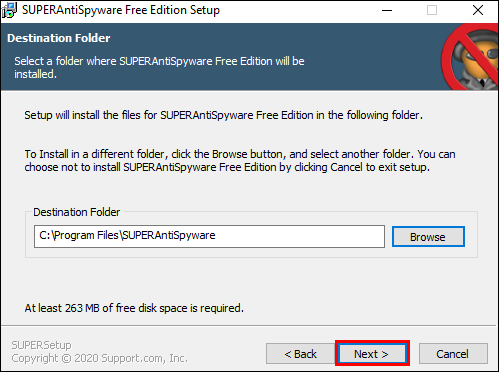Image resolution: width=499 pixels, height=372 pixels.
Task: Click the 'Select a folder where' subtitle text
Action: pyautogui.click(x=159, y=68)
